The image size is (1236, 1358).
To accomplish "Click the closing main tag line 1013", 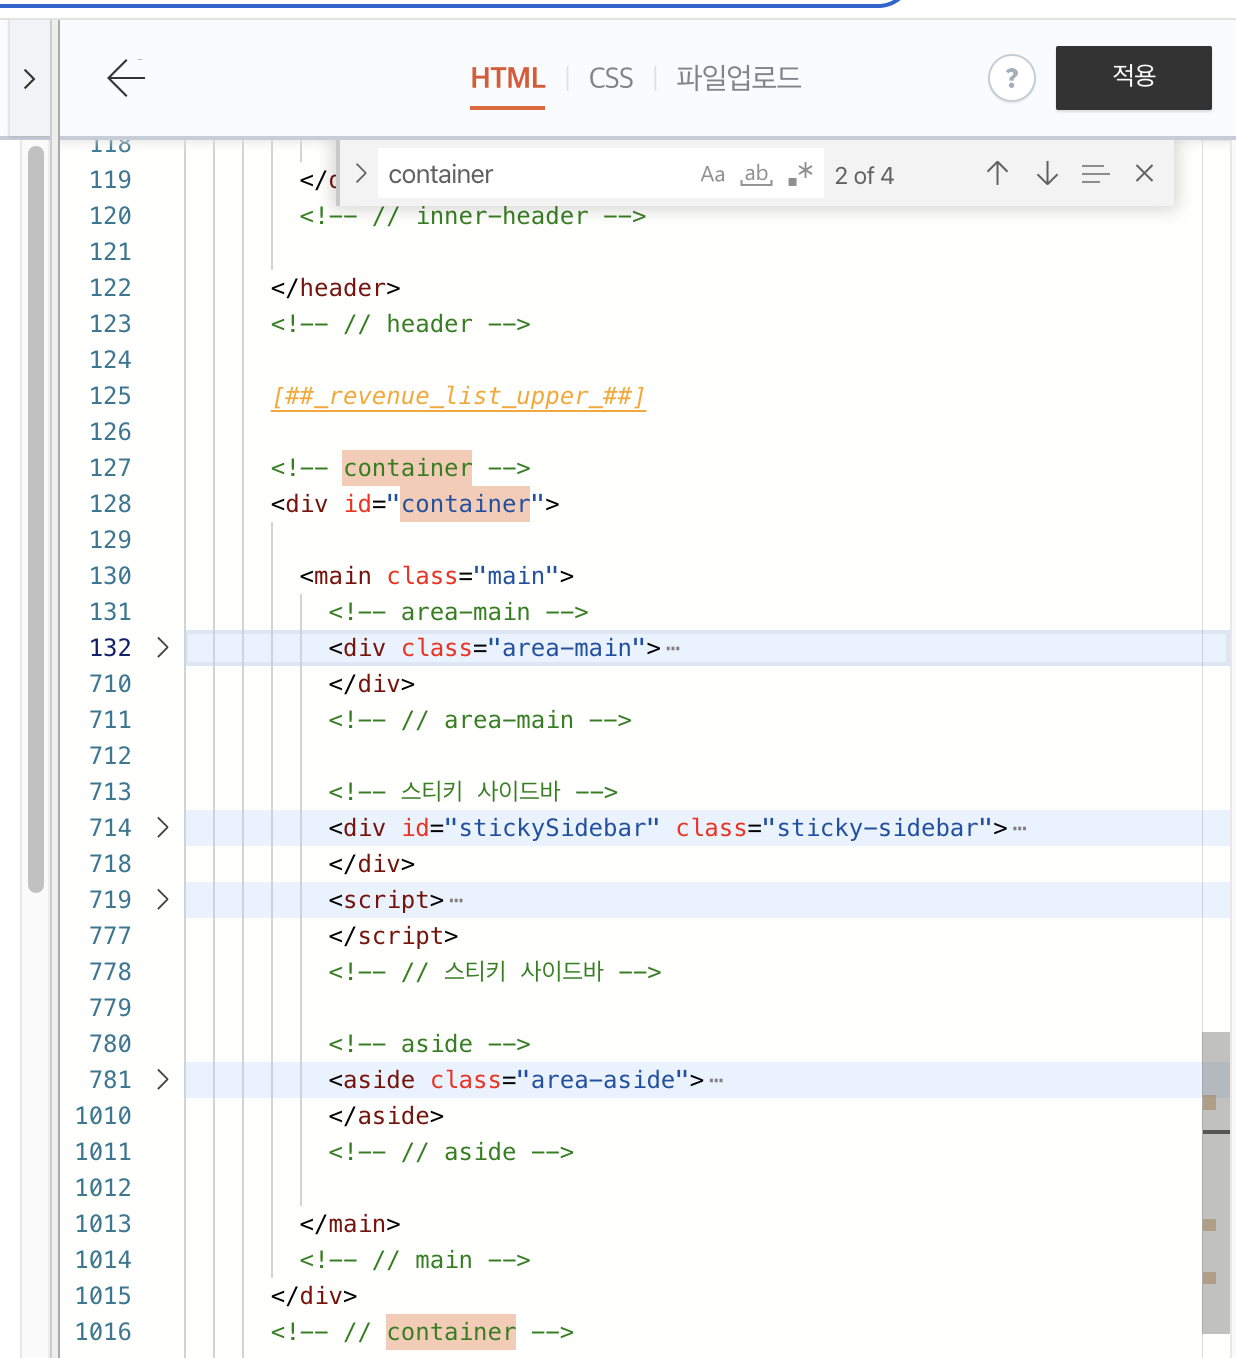I will coord(350,1224).
